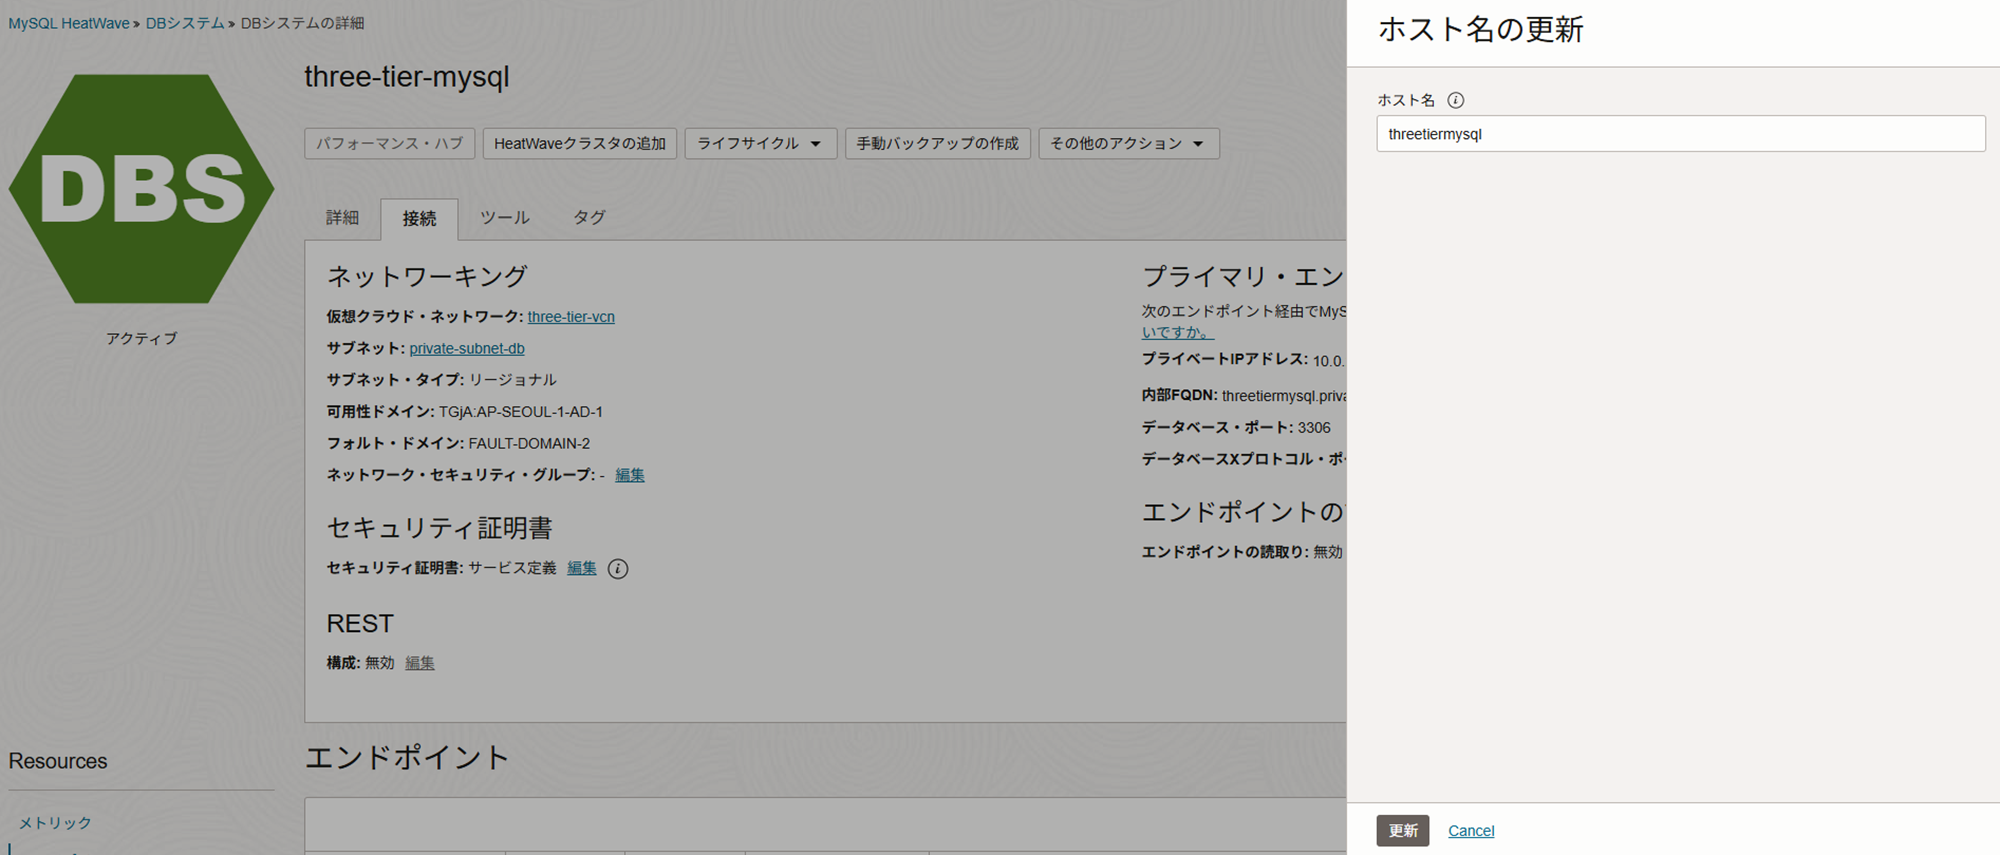This screenshot has width=2000, height=855.
Task: Click the セキュリティ証明書 section heading
Action: 440,528
